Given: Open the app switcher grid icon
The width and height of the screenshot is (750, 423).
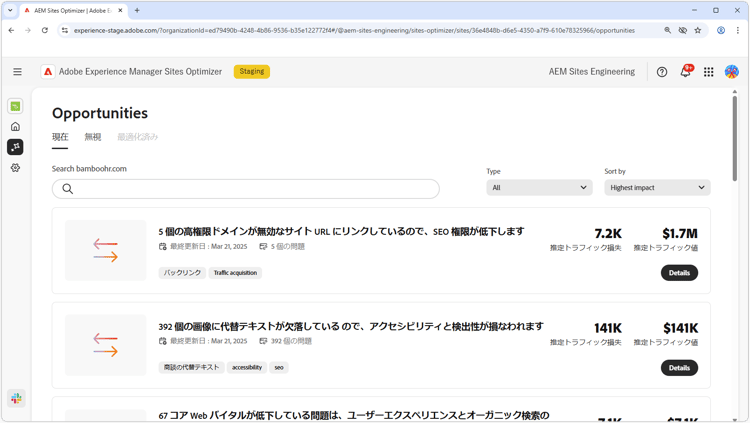Looking at the screenshot, I should (x=708, y=72).
